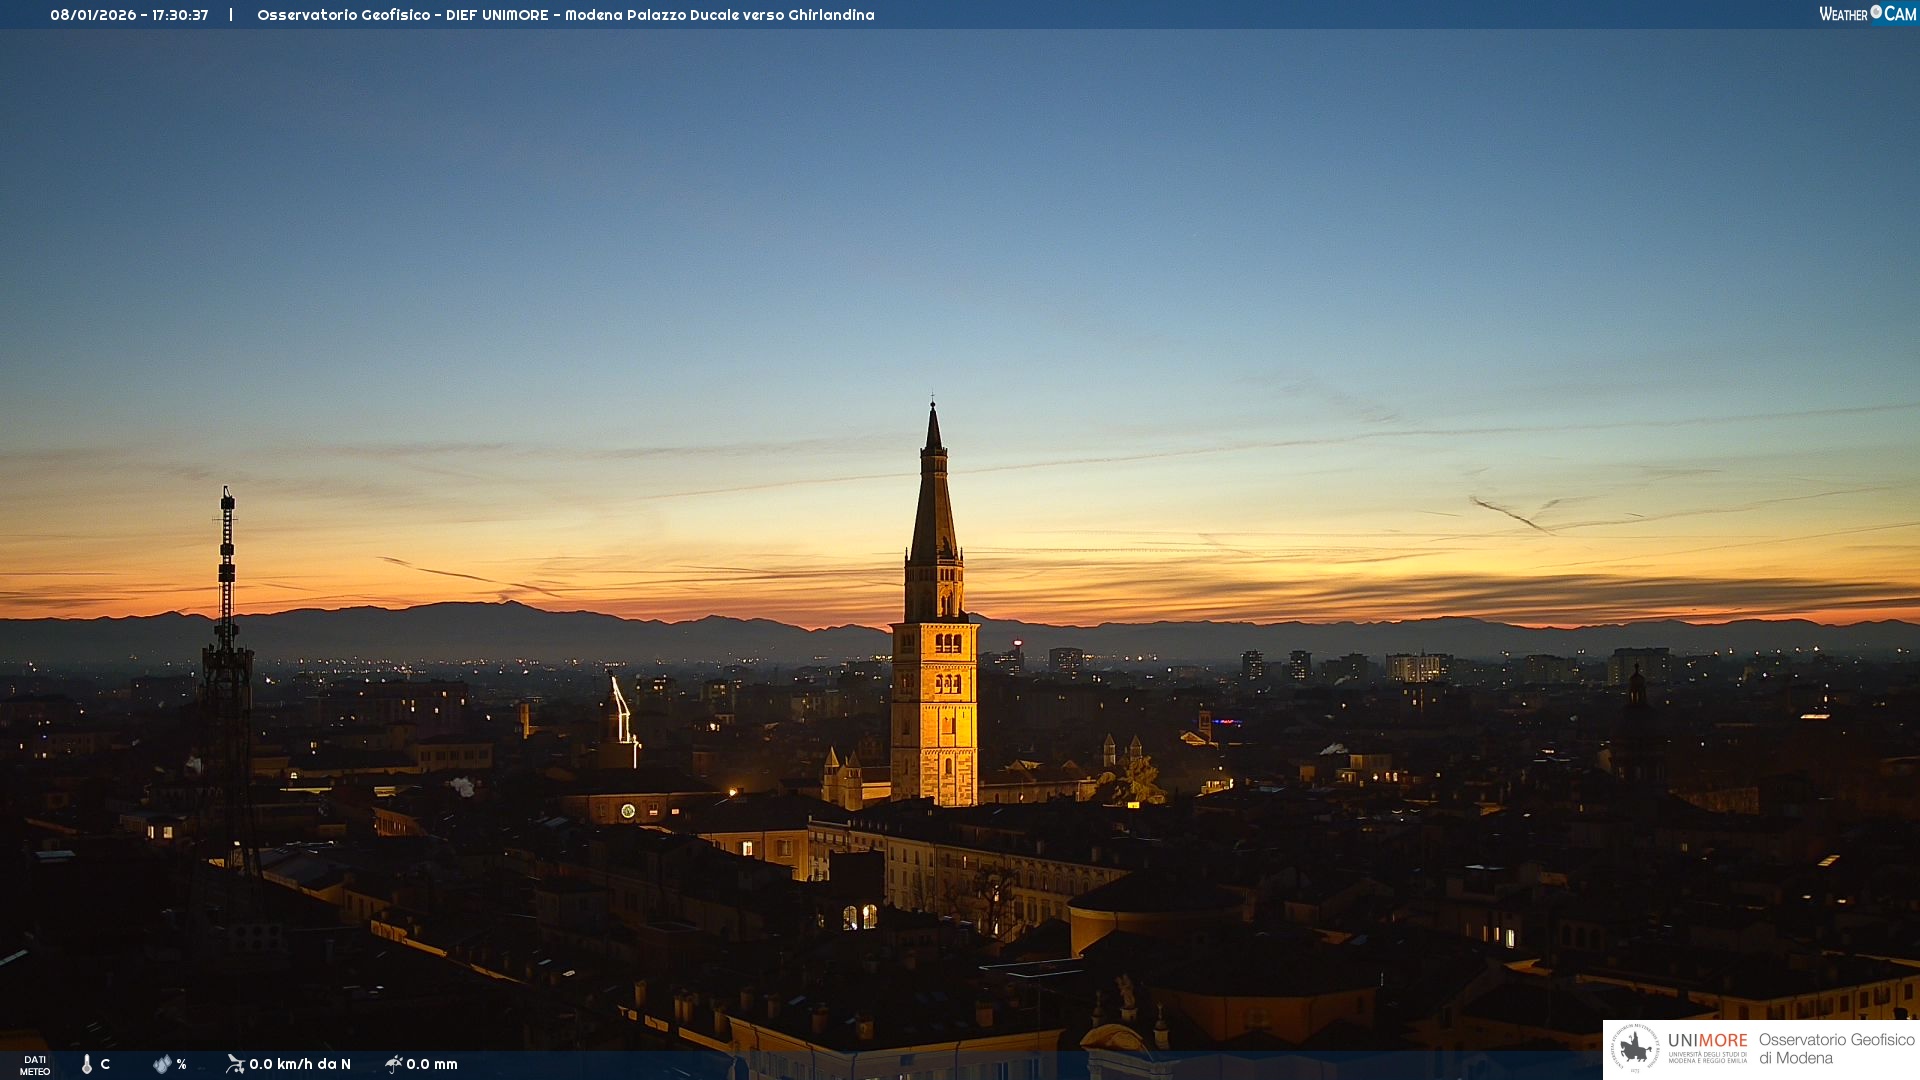Click the UNIMORE university name logo

pos(1707,1046)
